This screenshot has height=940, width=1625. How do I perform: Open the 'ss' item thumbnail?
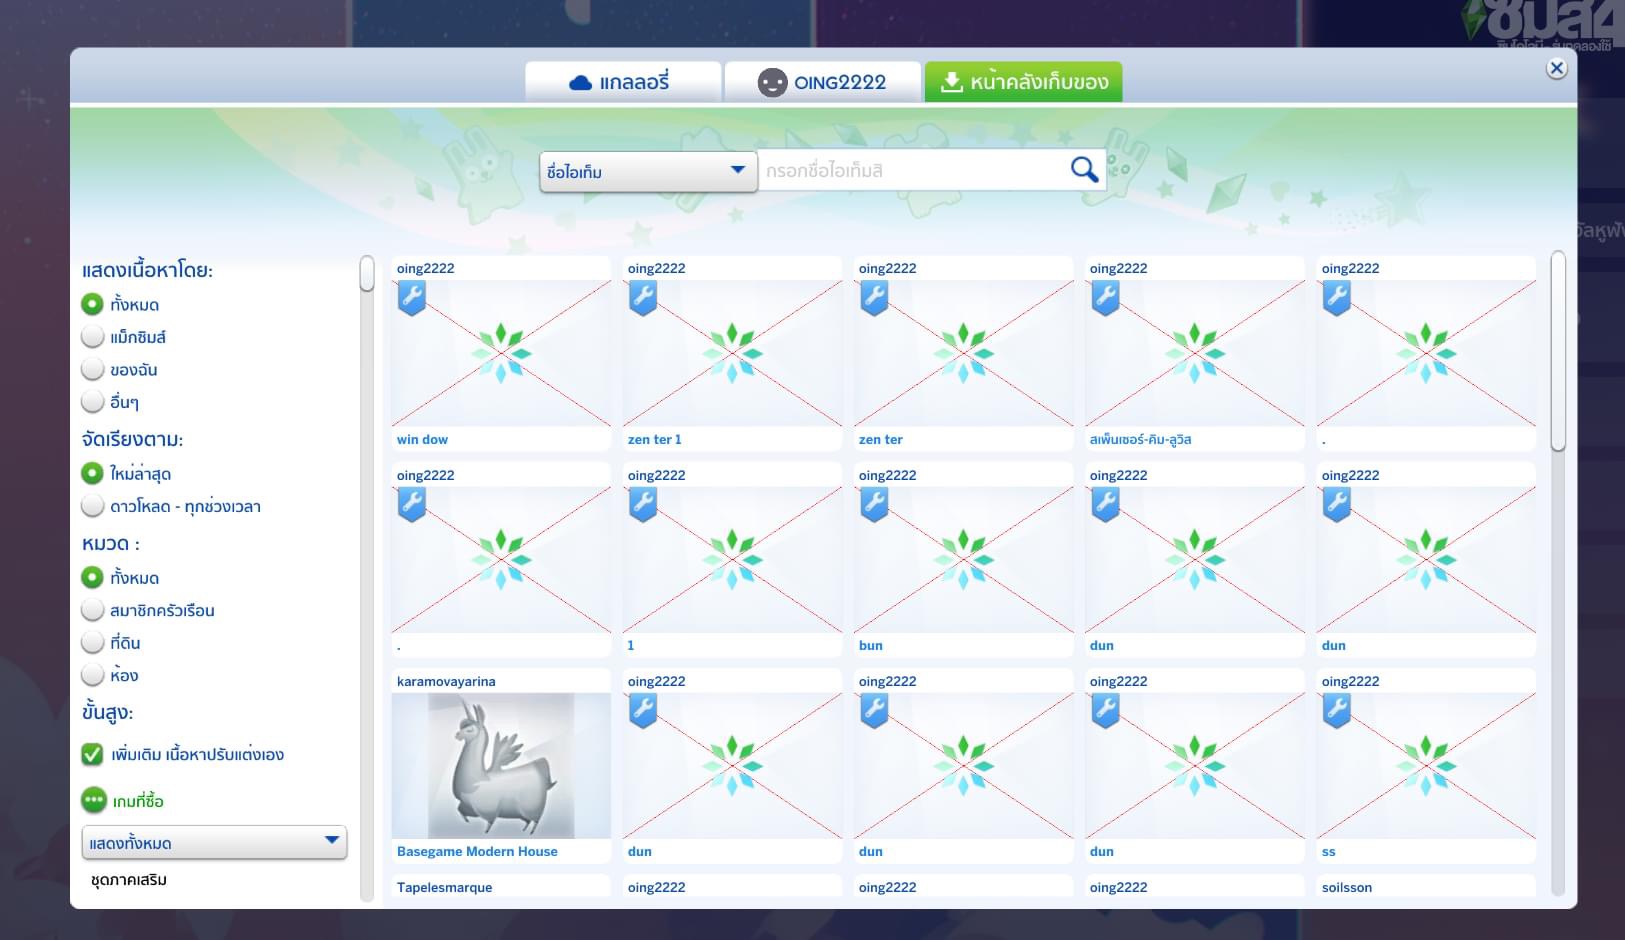(x=1426, y=766)
